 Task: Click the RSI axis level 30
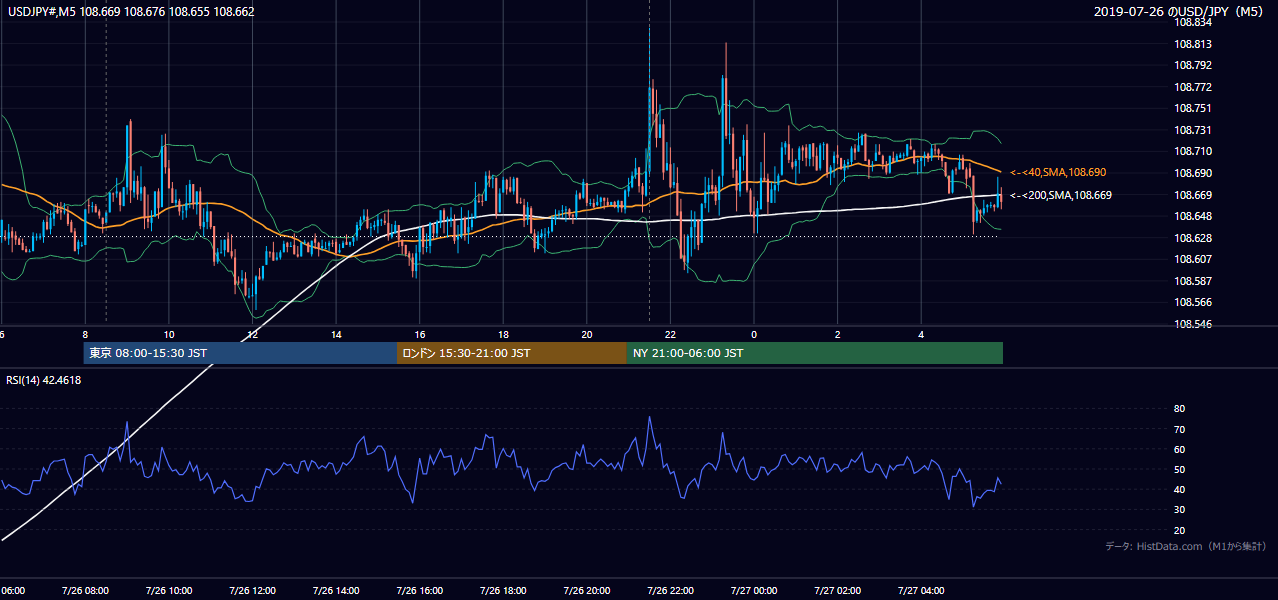[1179, 510]
